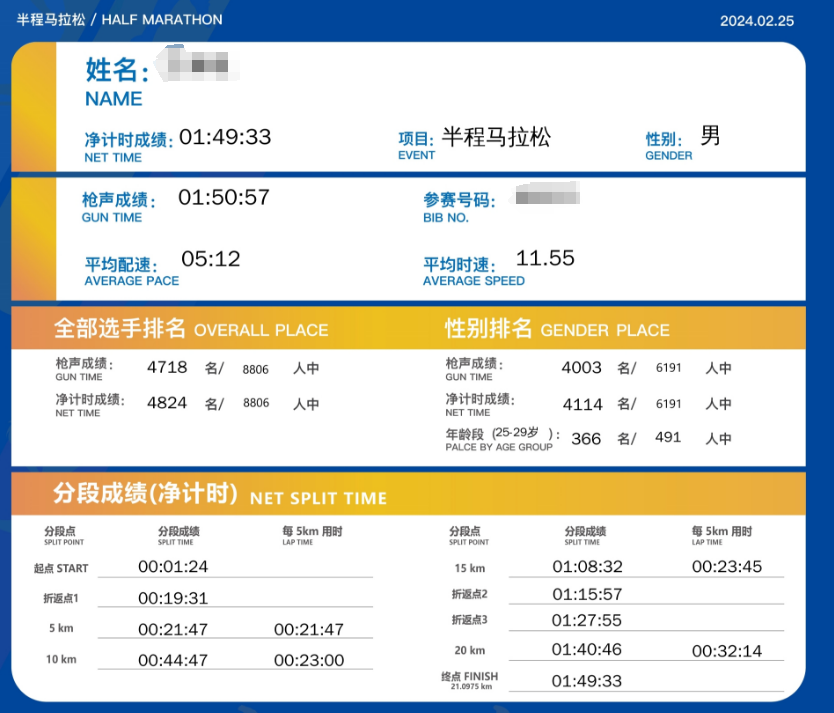Click the '分段成绩(净计时) NET SPLIT TIME' heading

pyautogui.click(x=220, y=494)
